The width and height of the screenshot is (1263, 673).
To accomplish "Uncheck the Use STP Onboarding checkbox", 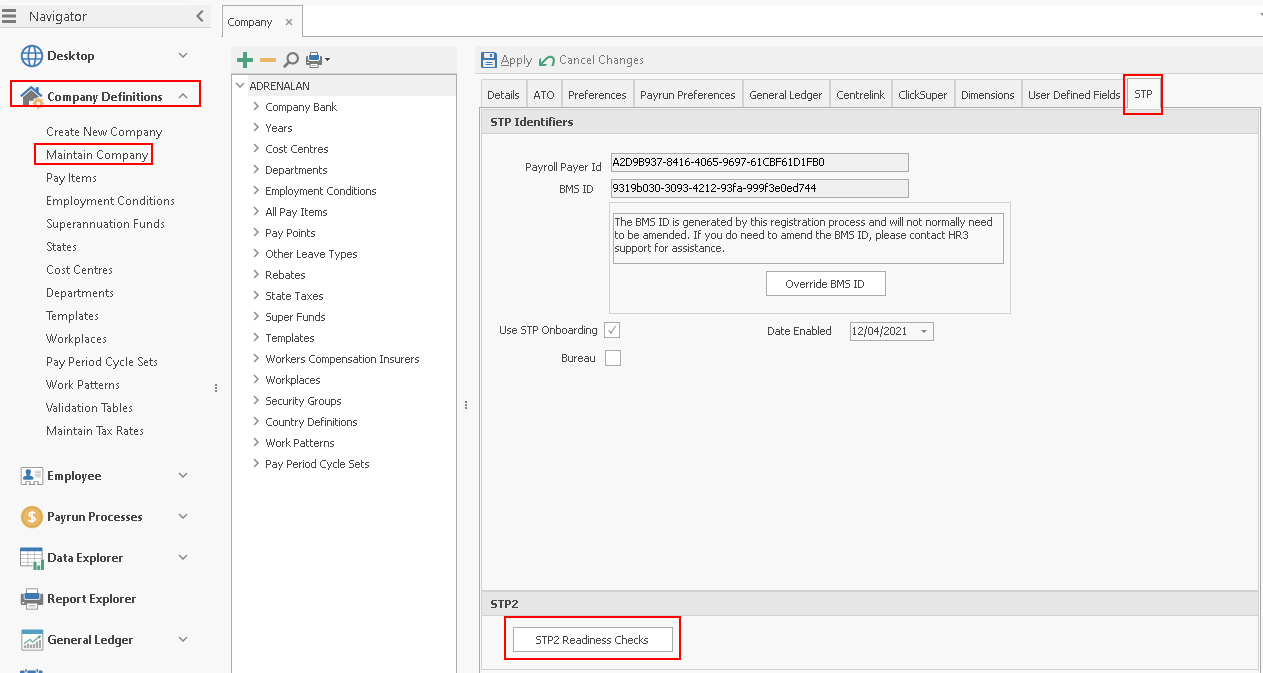I will pyautogui.click(x=612, y=330).
